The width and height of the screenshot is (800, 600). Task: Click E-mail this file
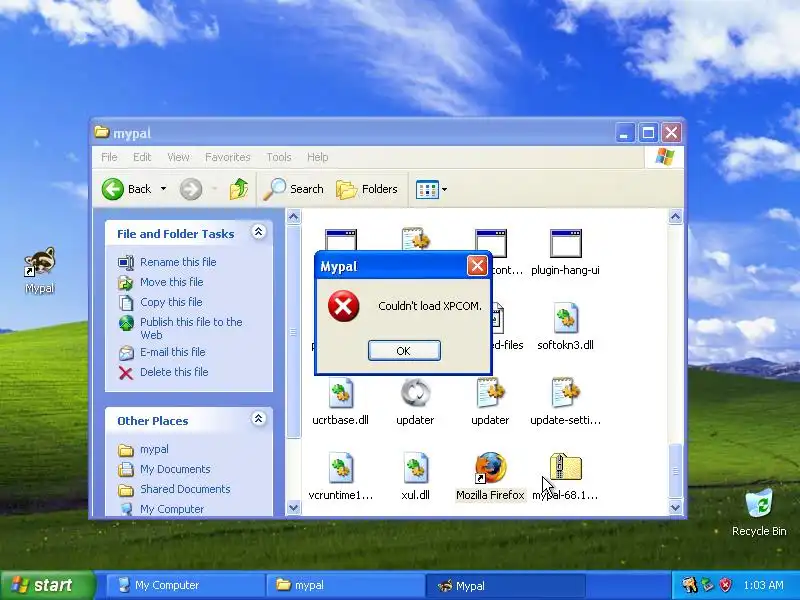click(x=162, y=352)
